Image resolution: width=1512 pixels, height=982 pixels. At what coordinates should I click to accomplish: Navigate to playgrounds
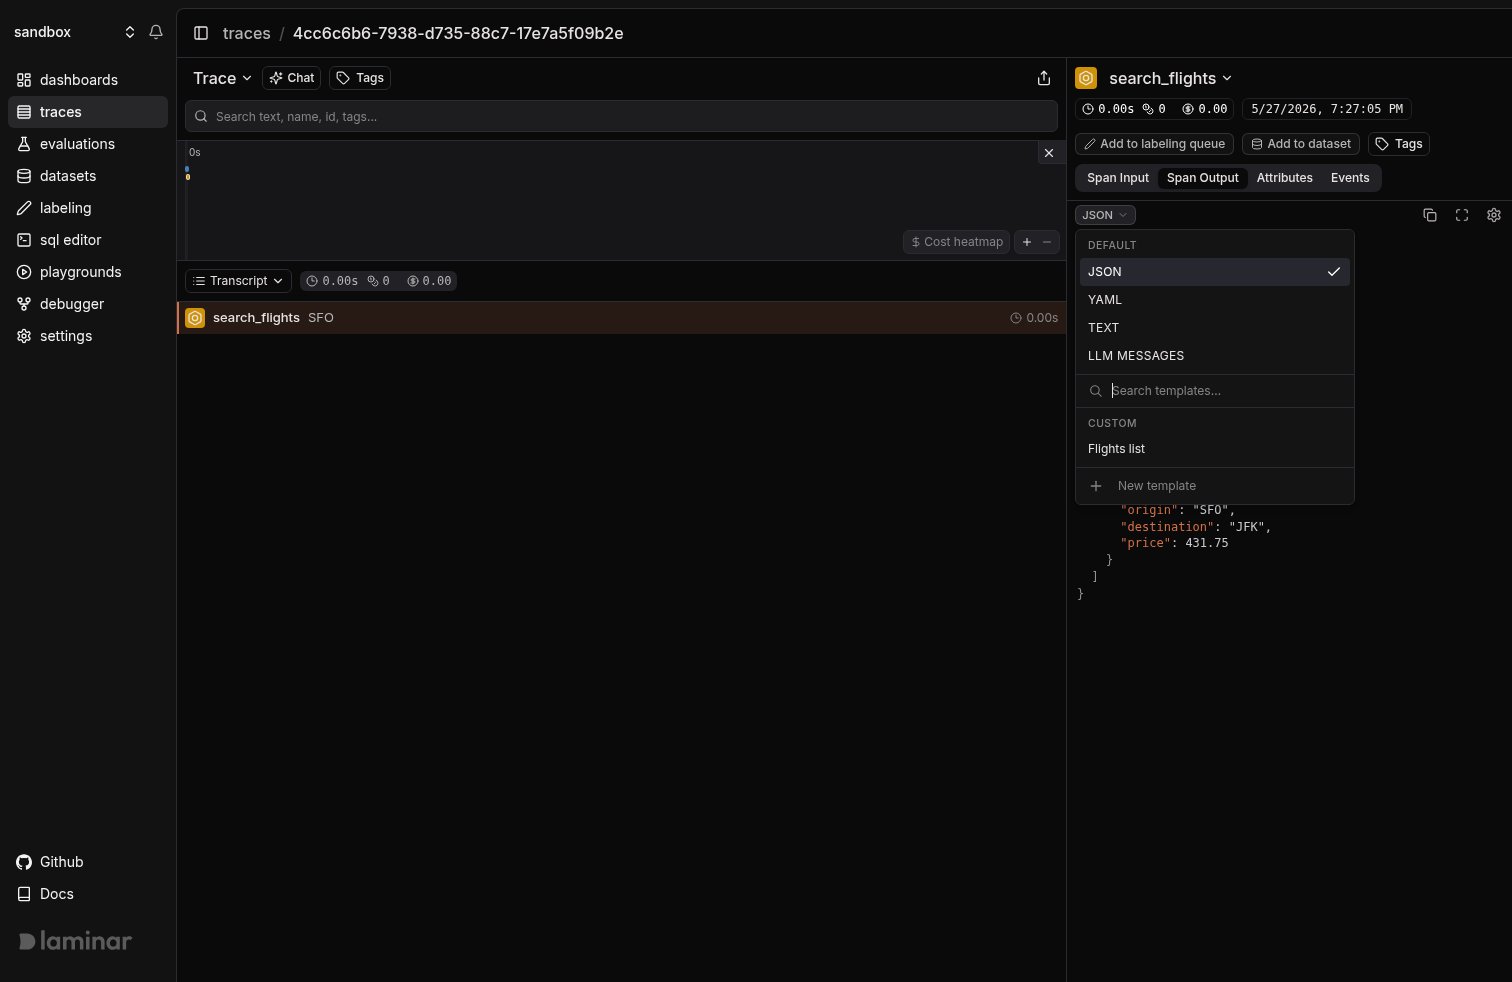click(88, 272)
